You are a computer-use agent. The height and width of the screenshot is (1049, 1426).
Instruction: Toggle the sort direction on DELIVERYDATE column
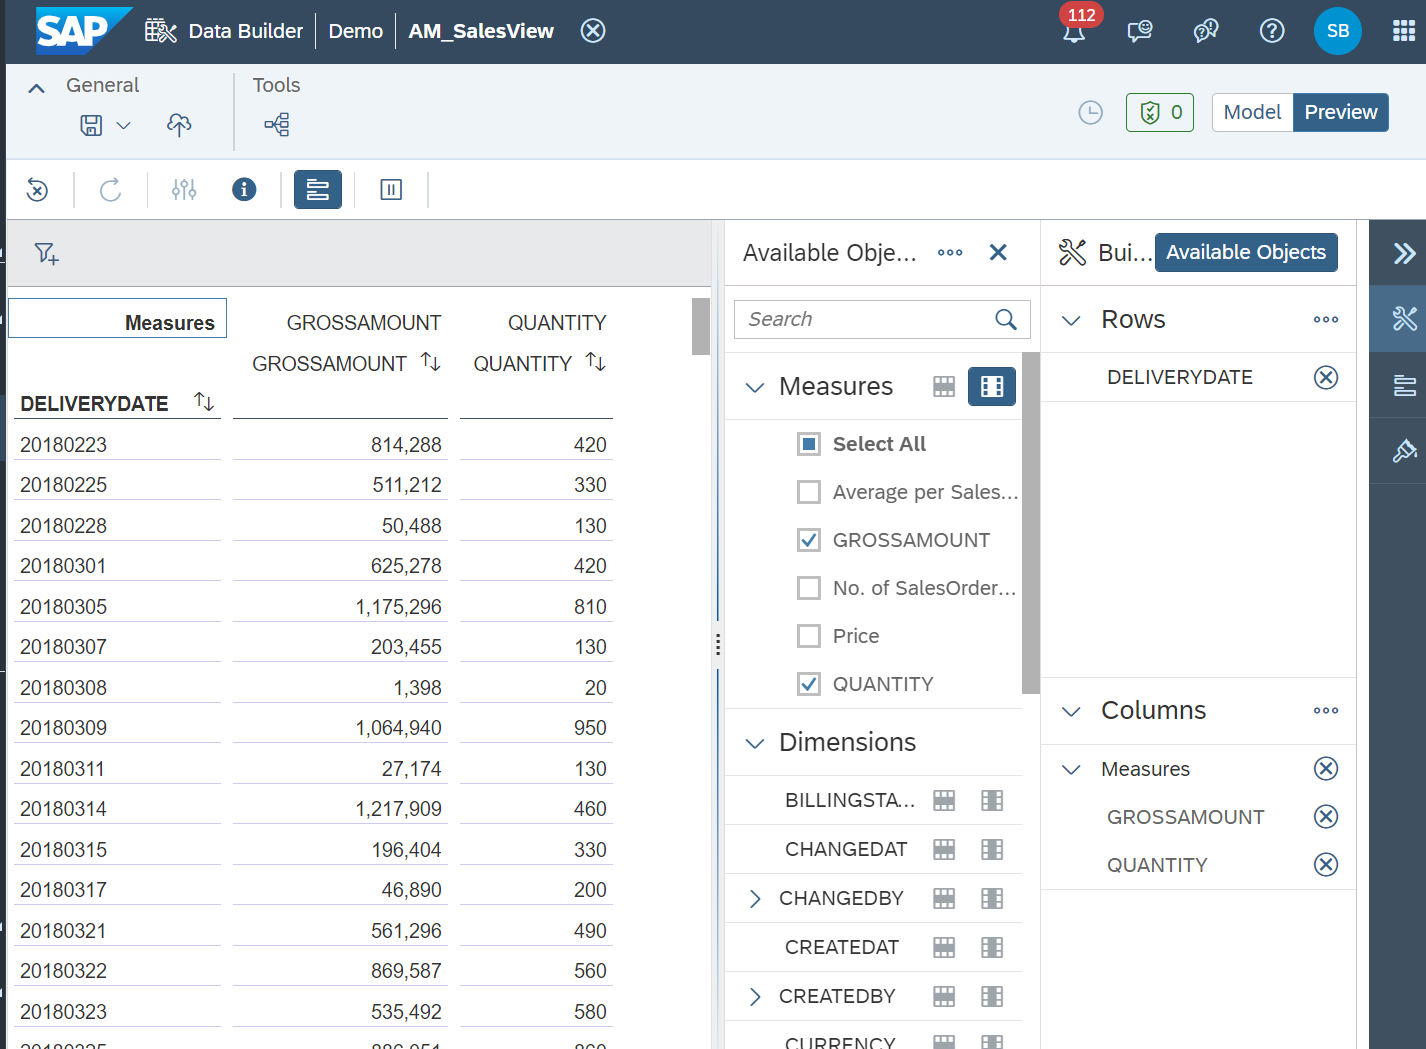[204, 402]
